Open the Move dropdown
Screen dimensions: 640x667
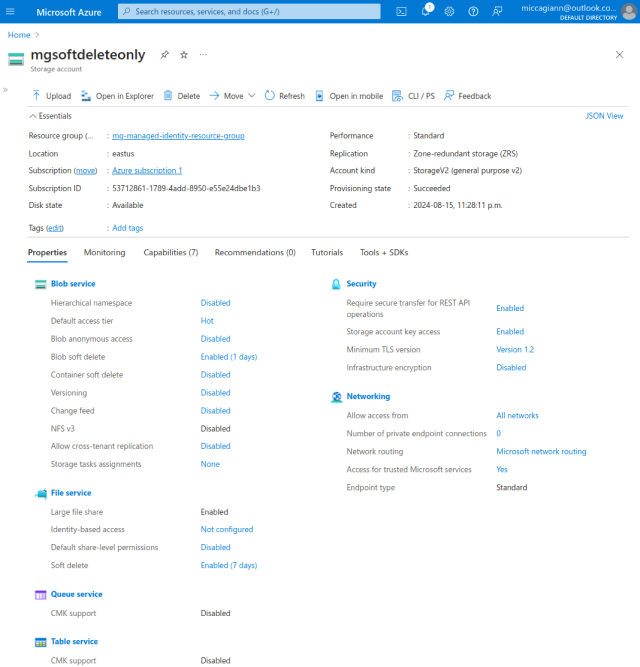click(232, 96)
